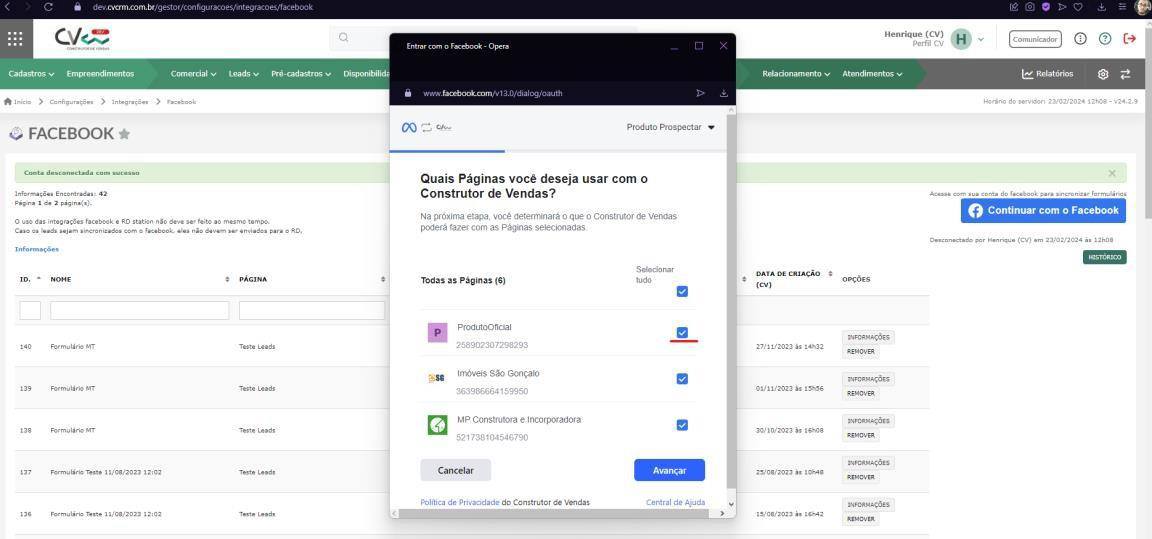Go back in the browser
This screenshot has height=539, width=1152.
point(7,7)
